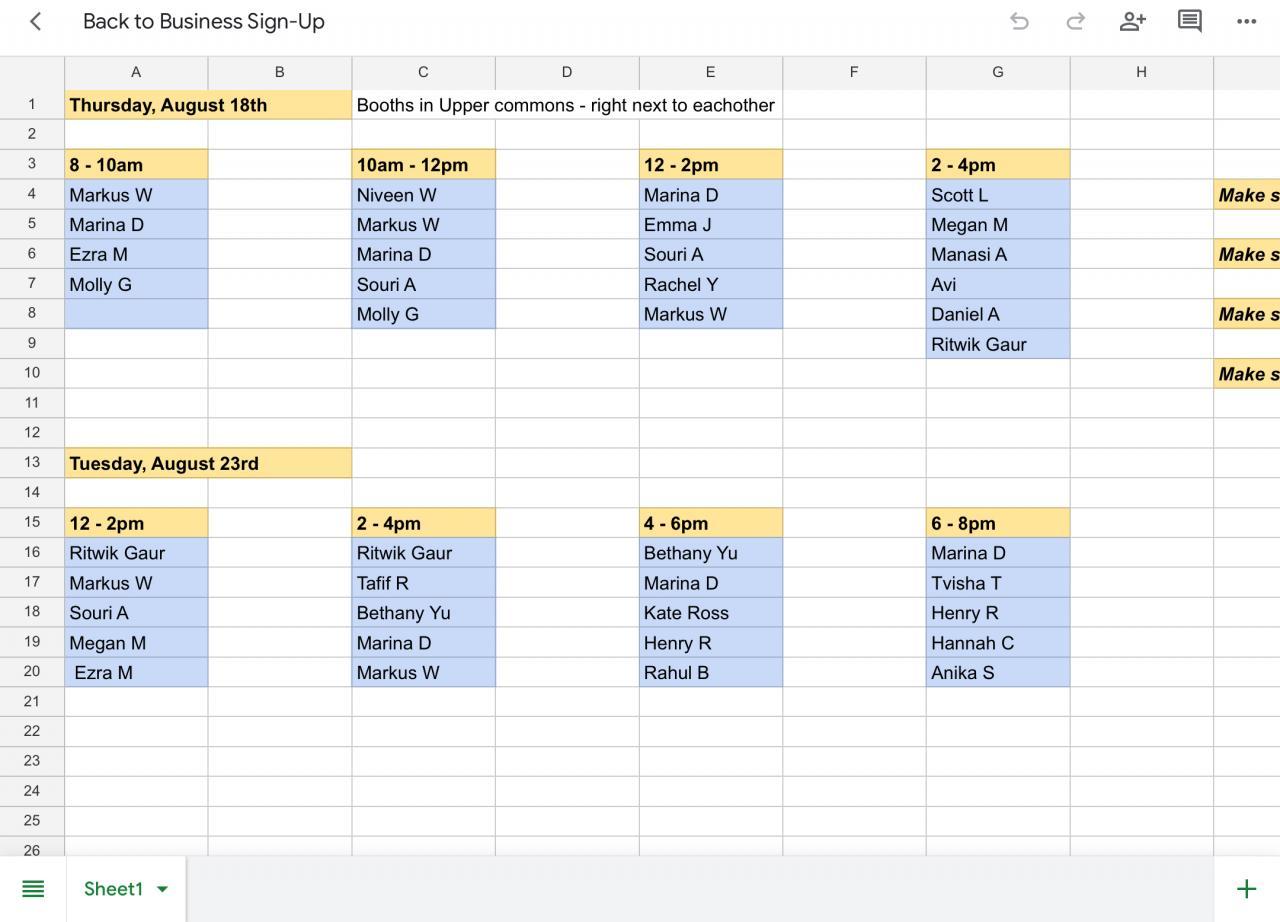Click the Ritwik Gaur cell in column G
This screenshot has height=922, width=1280.
click(x=997, y=344)
